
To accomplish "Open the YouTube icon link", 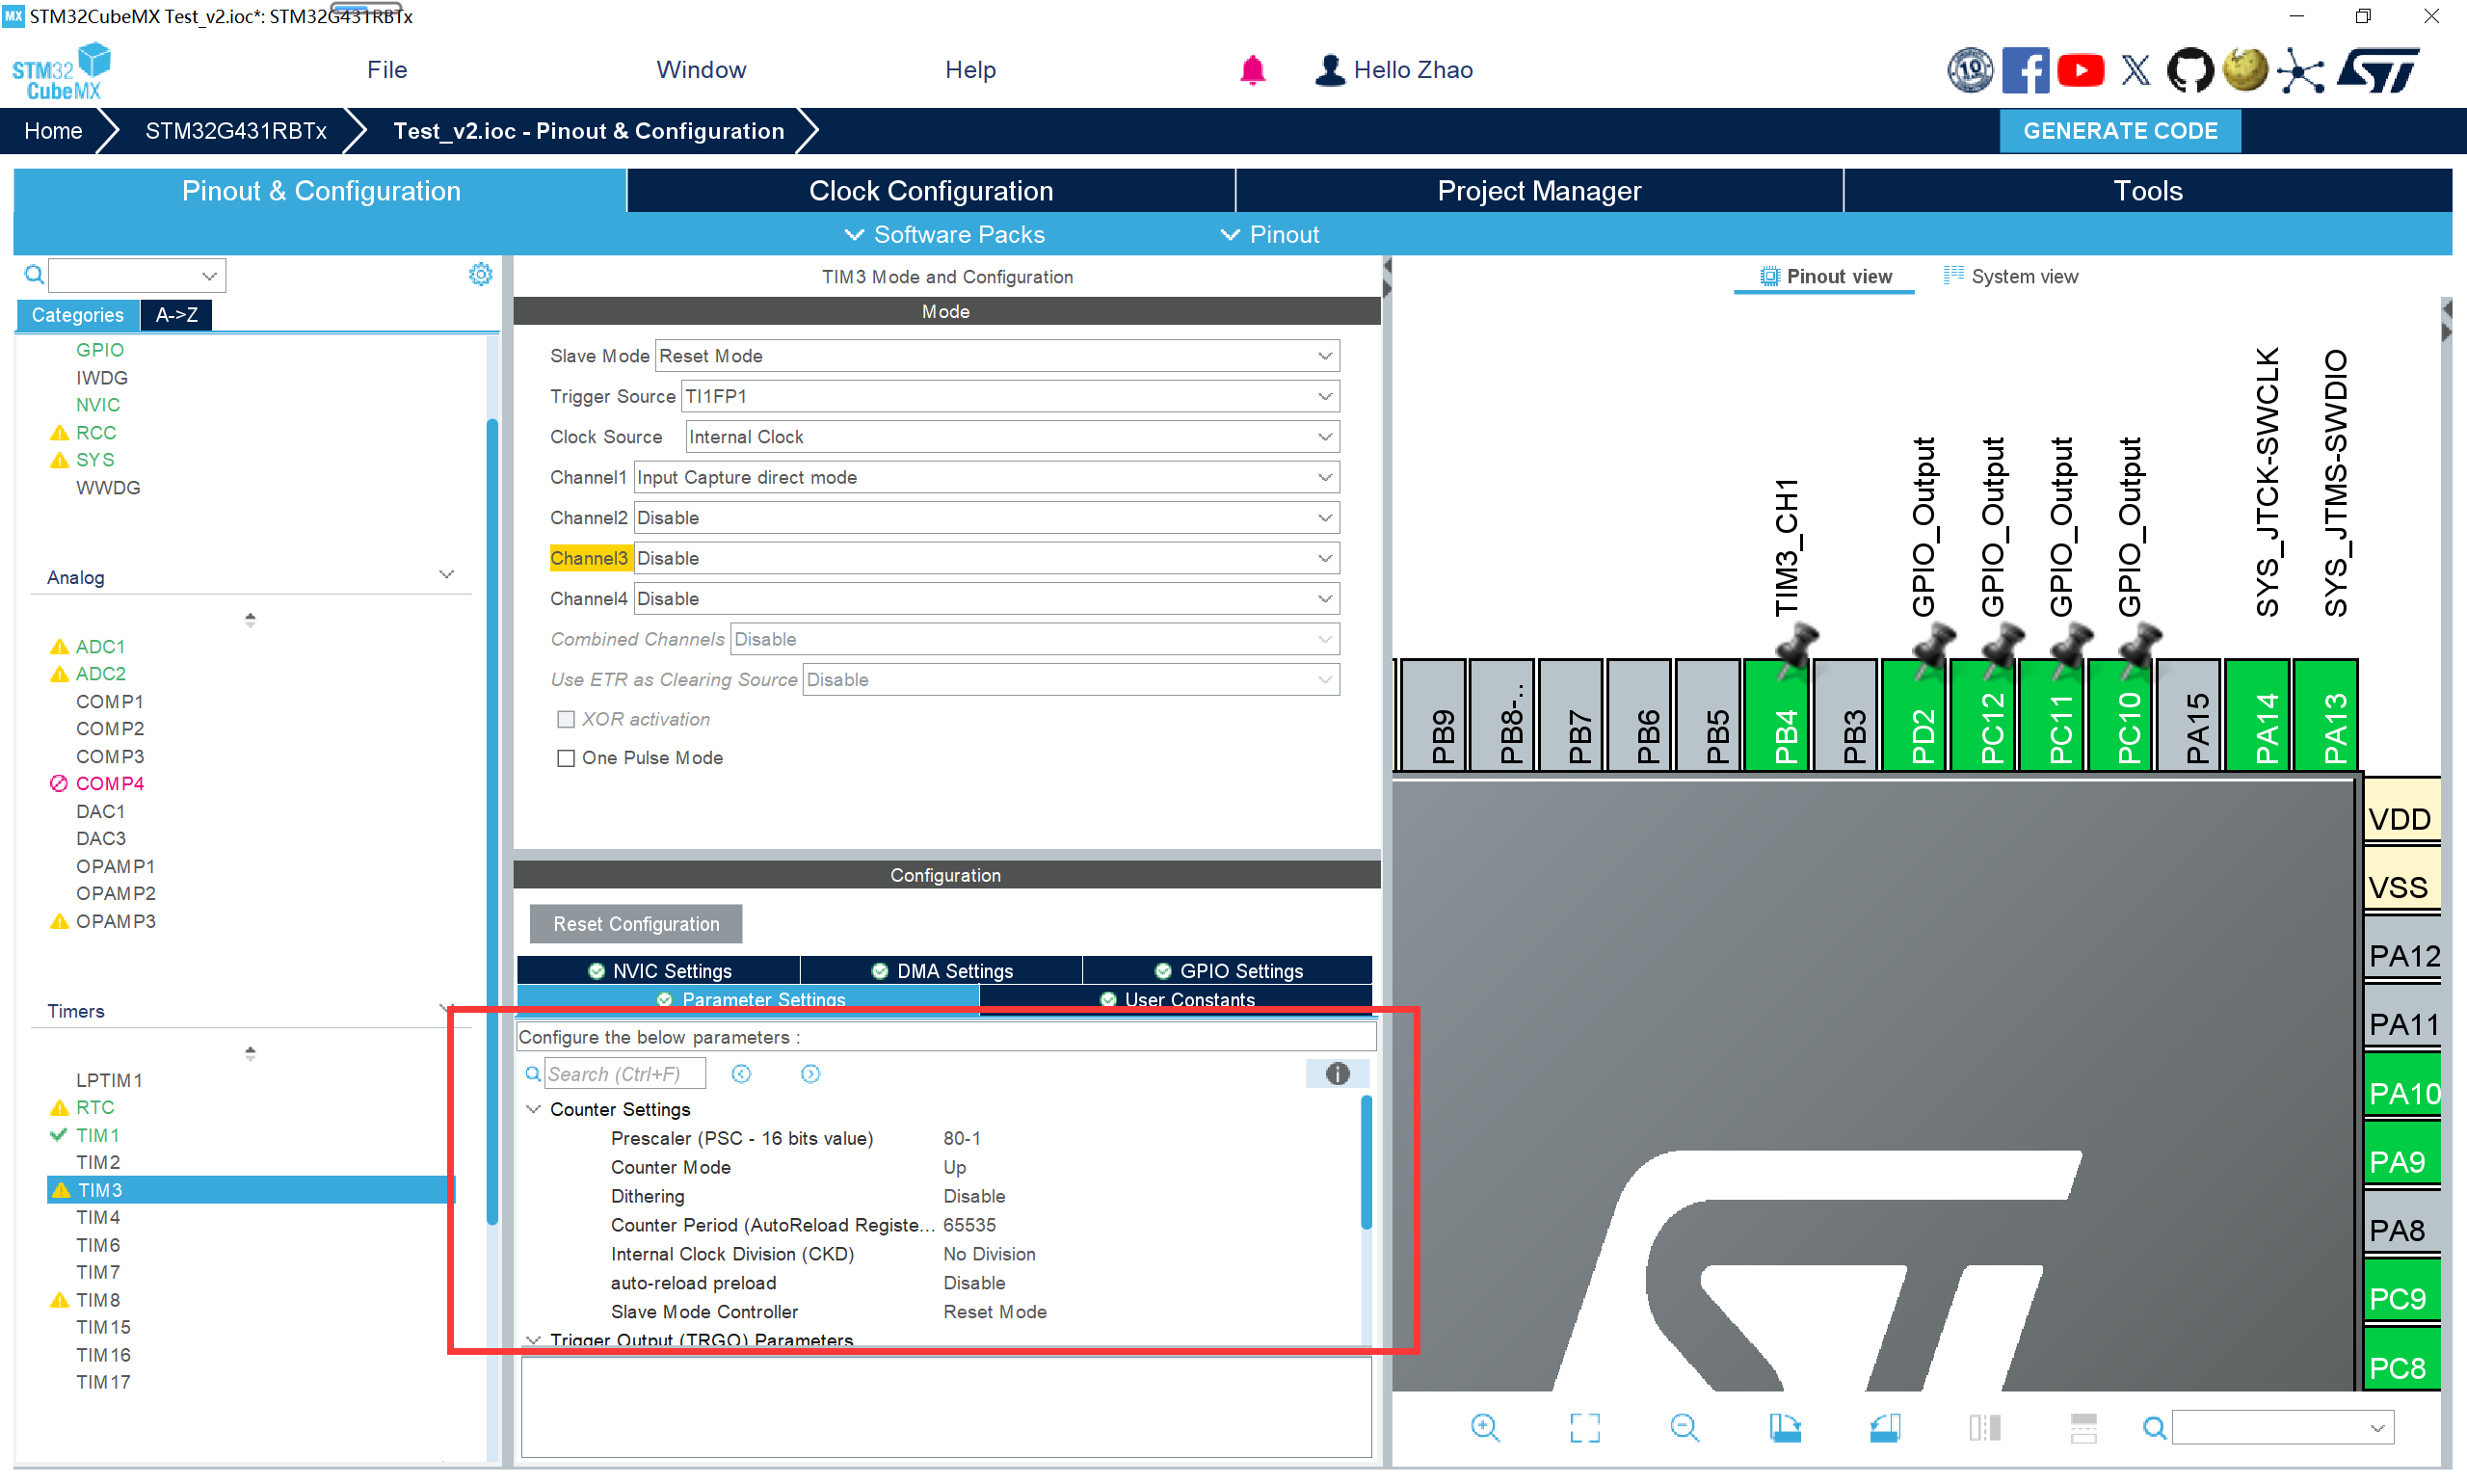I will tap(2080, 71).
